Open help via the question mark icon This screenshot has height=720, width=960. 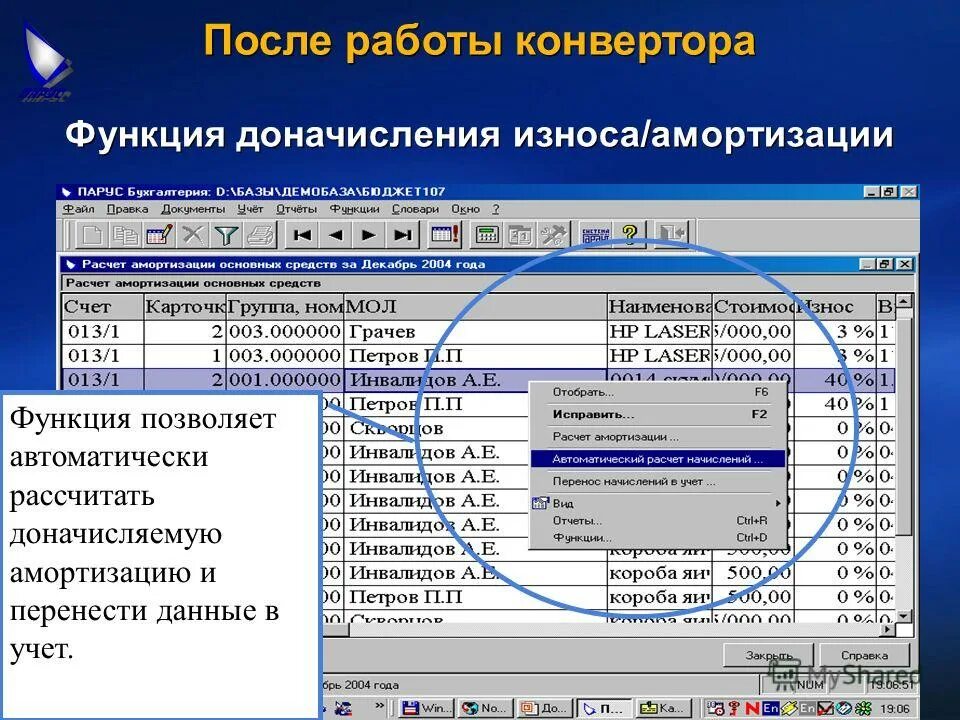629,235
